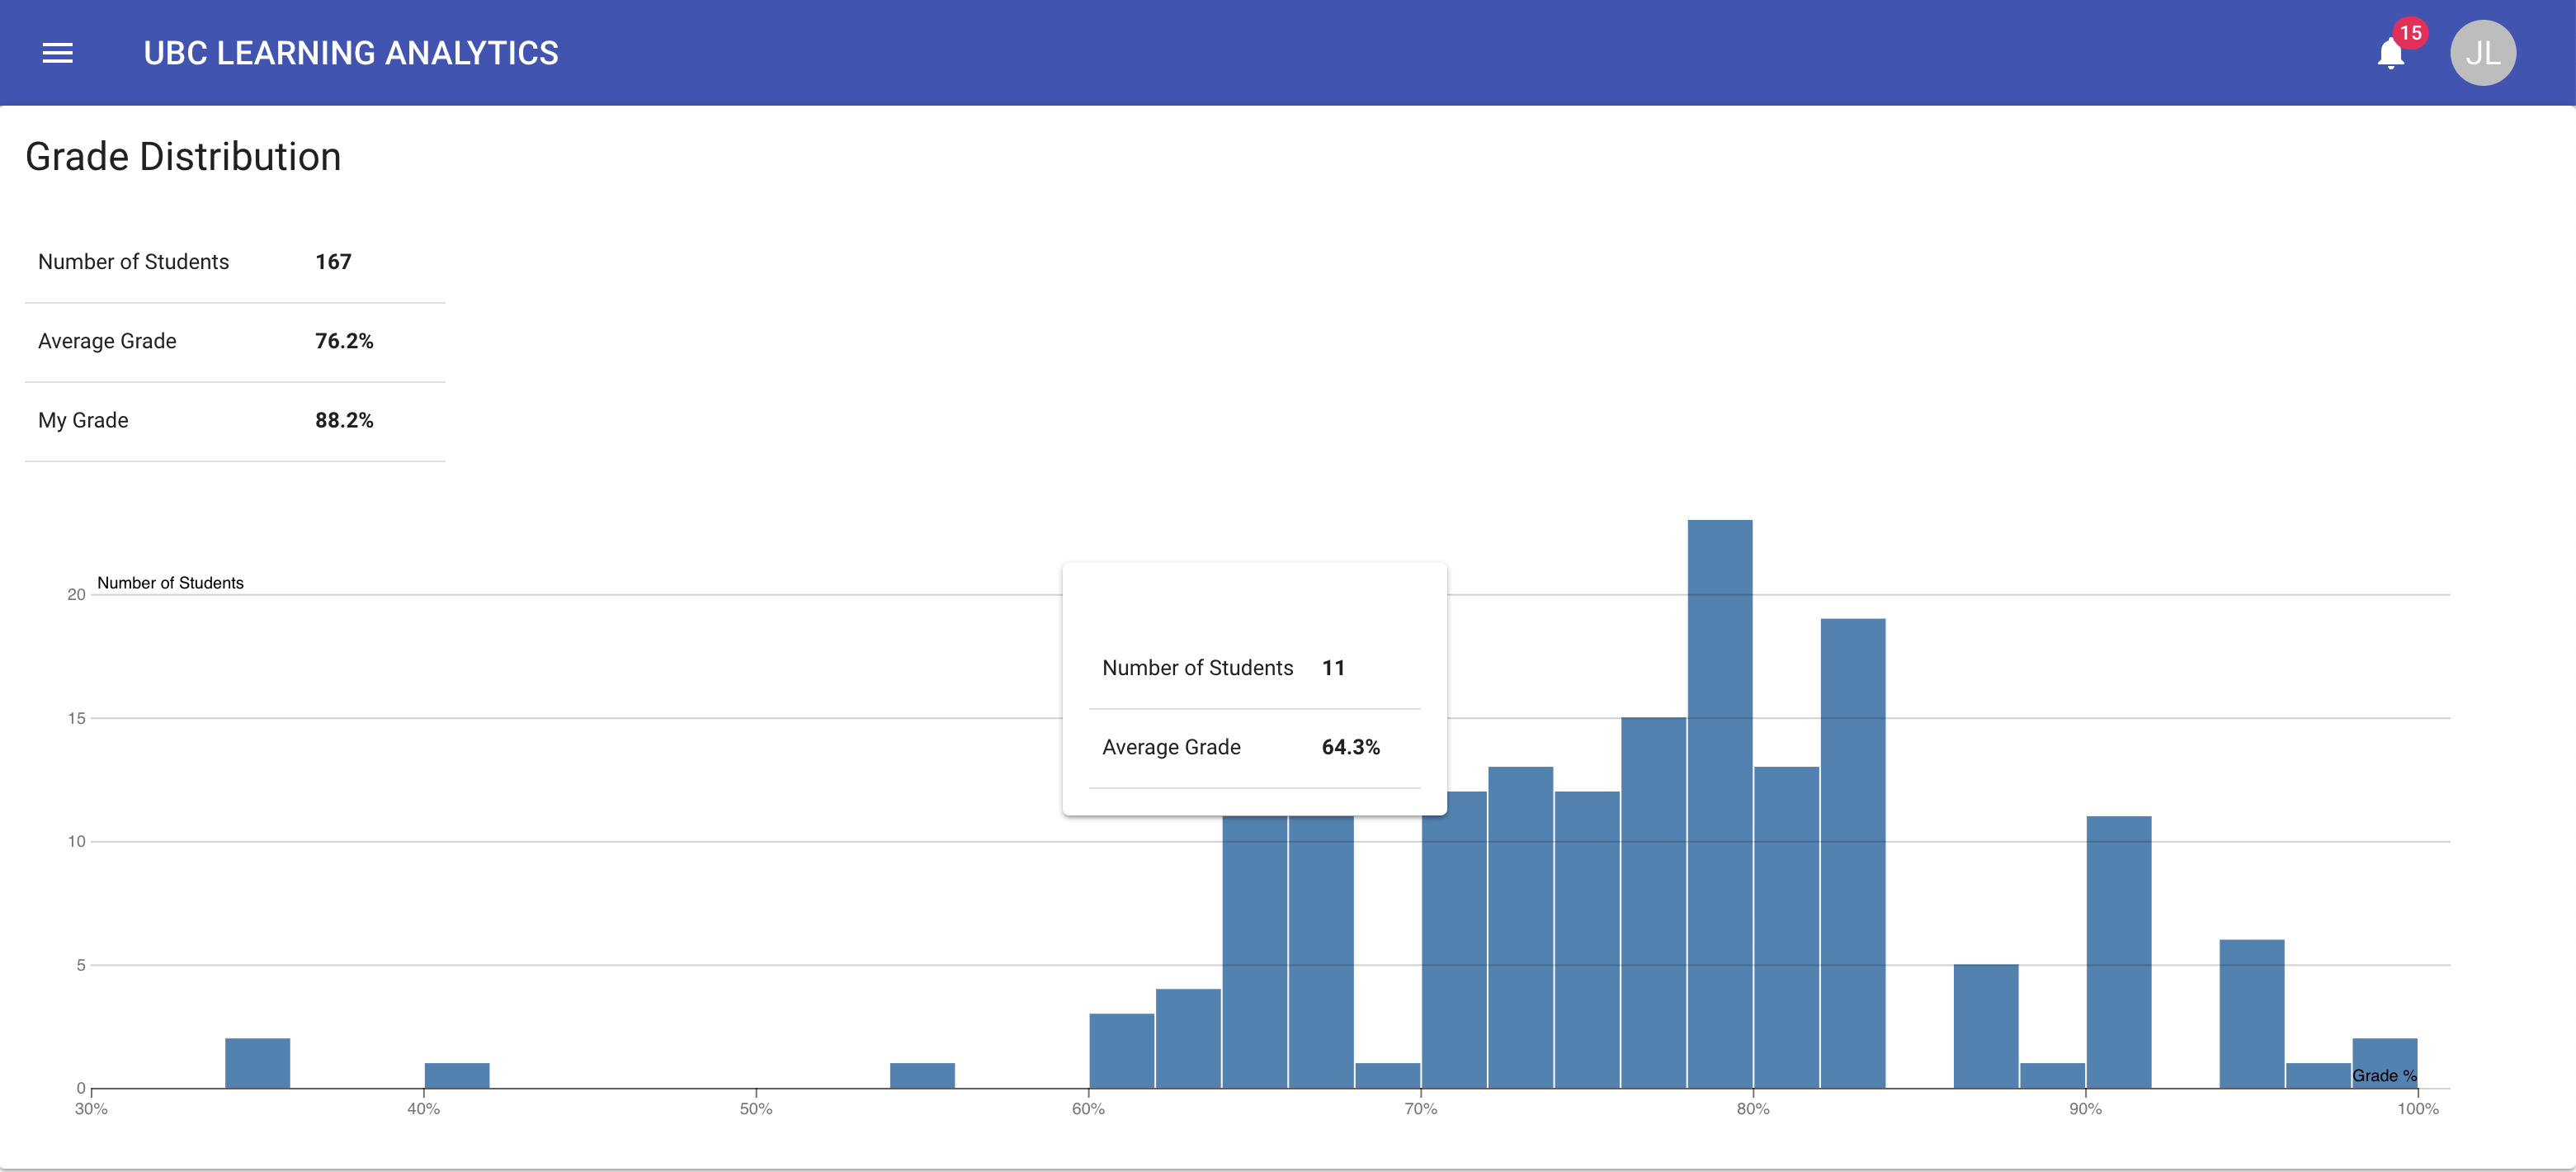Click the Grade Distribution heading

pyautogui.click(x=183, y=157)
